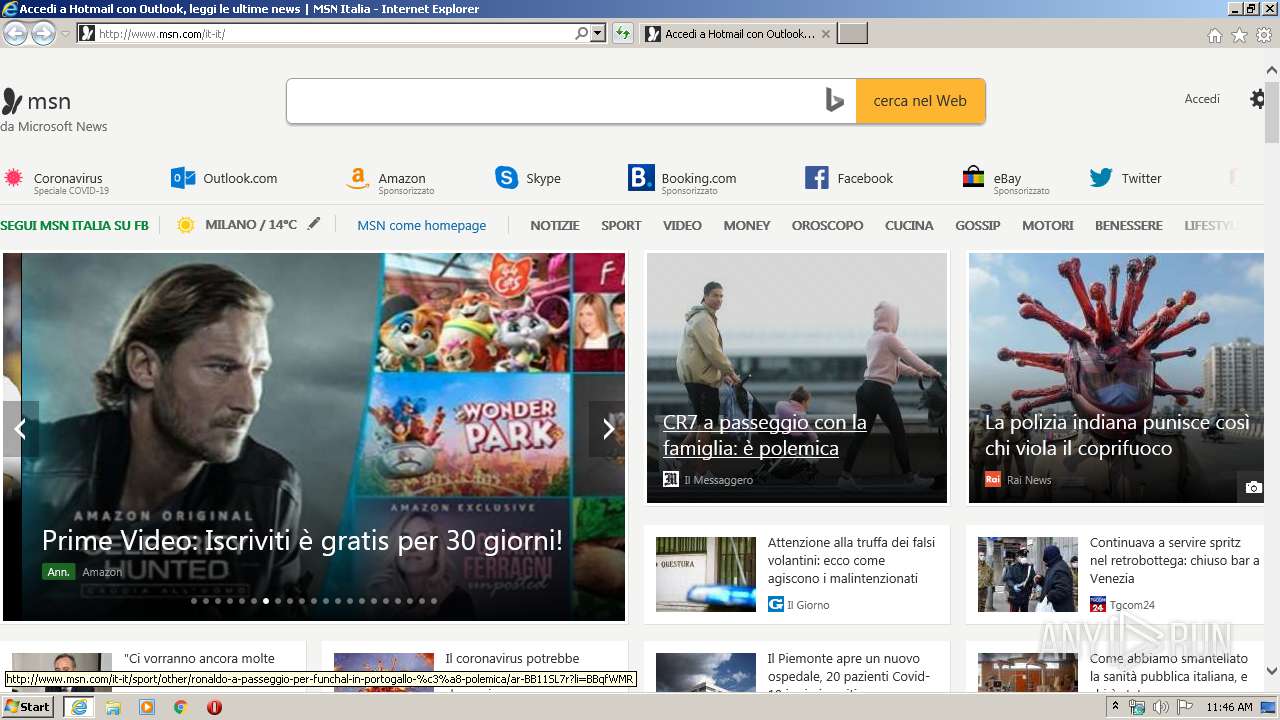1280x720 pixels.
Task: Open the browser Tools gear icon
Action: tap(1264, 35)
